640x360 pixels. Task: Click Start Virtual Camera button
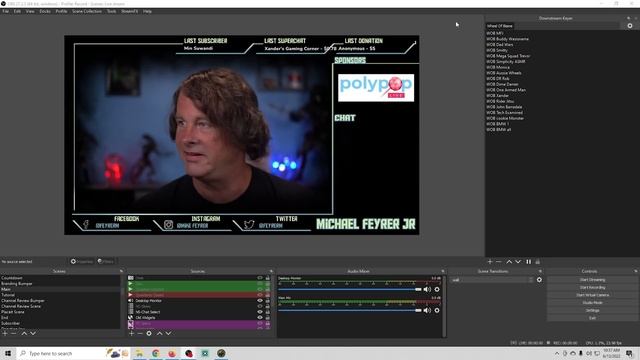592,295
